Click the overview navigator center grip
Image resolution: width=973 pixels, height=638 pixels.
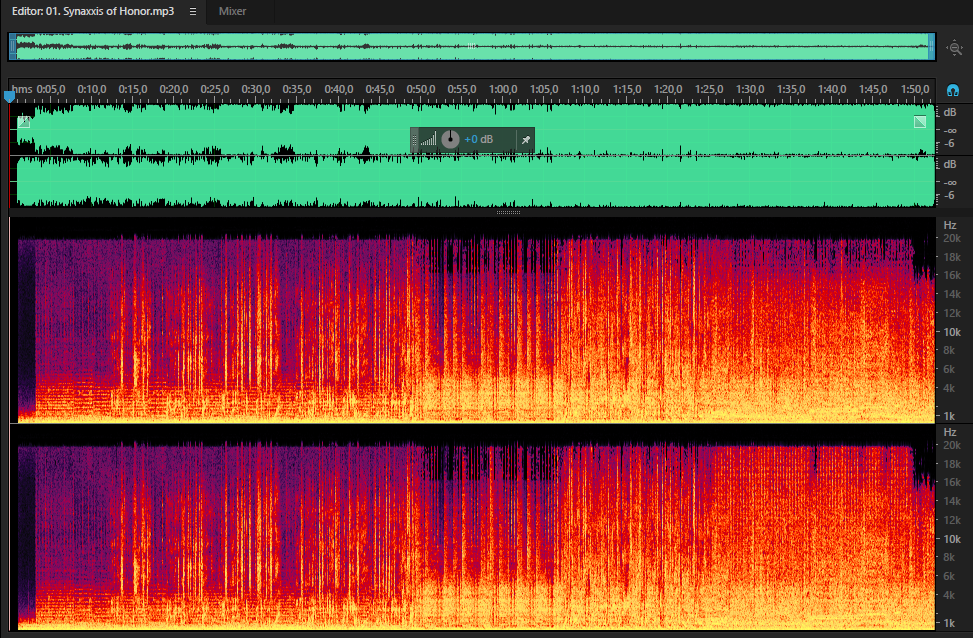click(x=472, y=46)
